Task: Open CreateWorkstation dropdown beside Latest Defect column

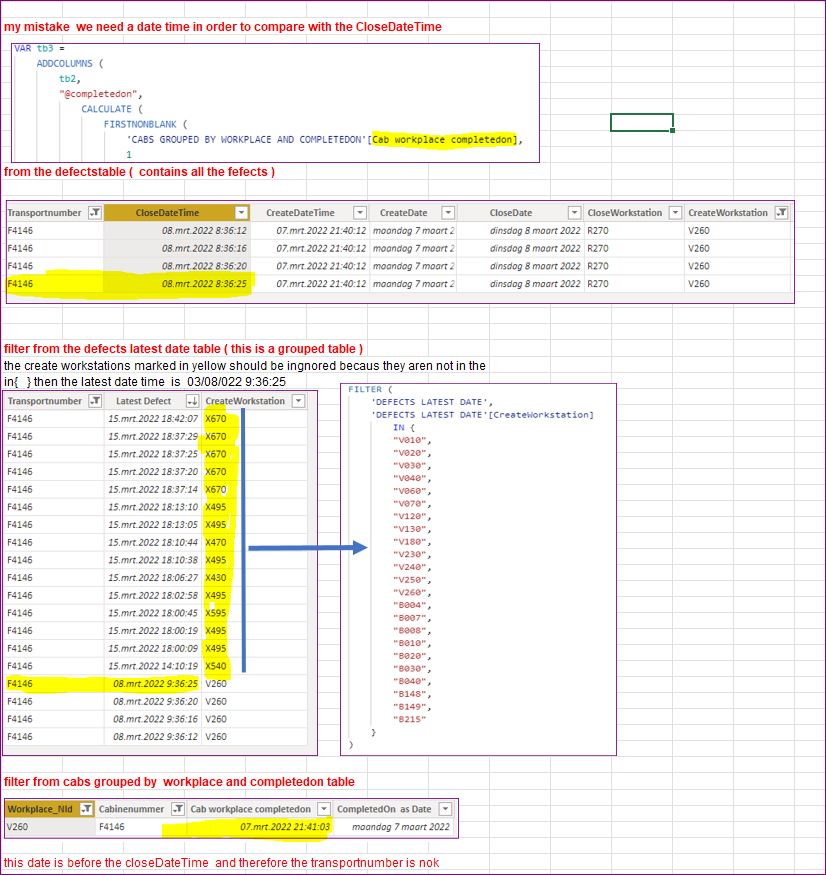Action: [x=299, y=401]
